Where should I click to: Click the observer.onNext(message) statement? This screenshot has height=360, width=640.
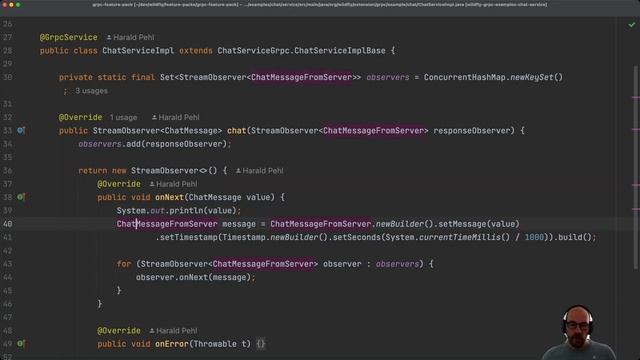coord(196,278)
